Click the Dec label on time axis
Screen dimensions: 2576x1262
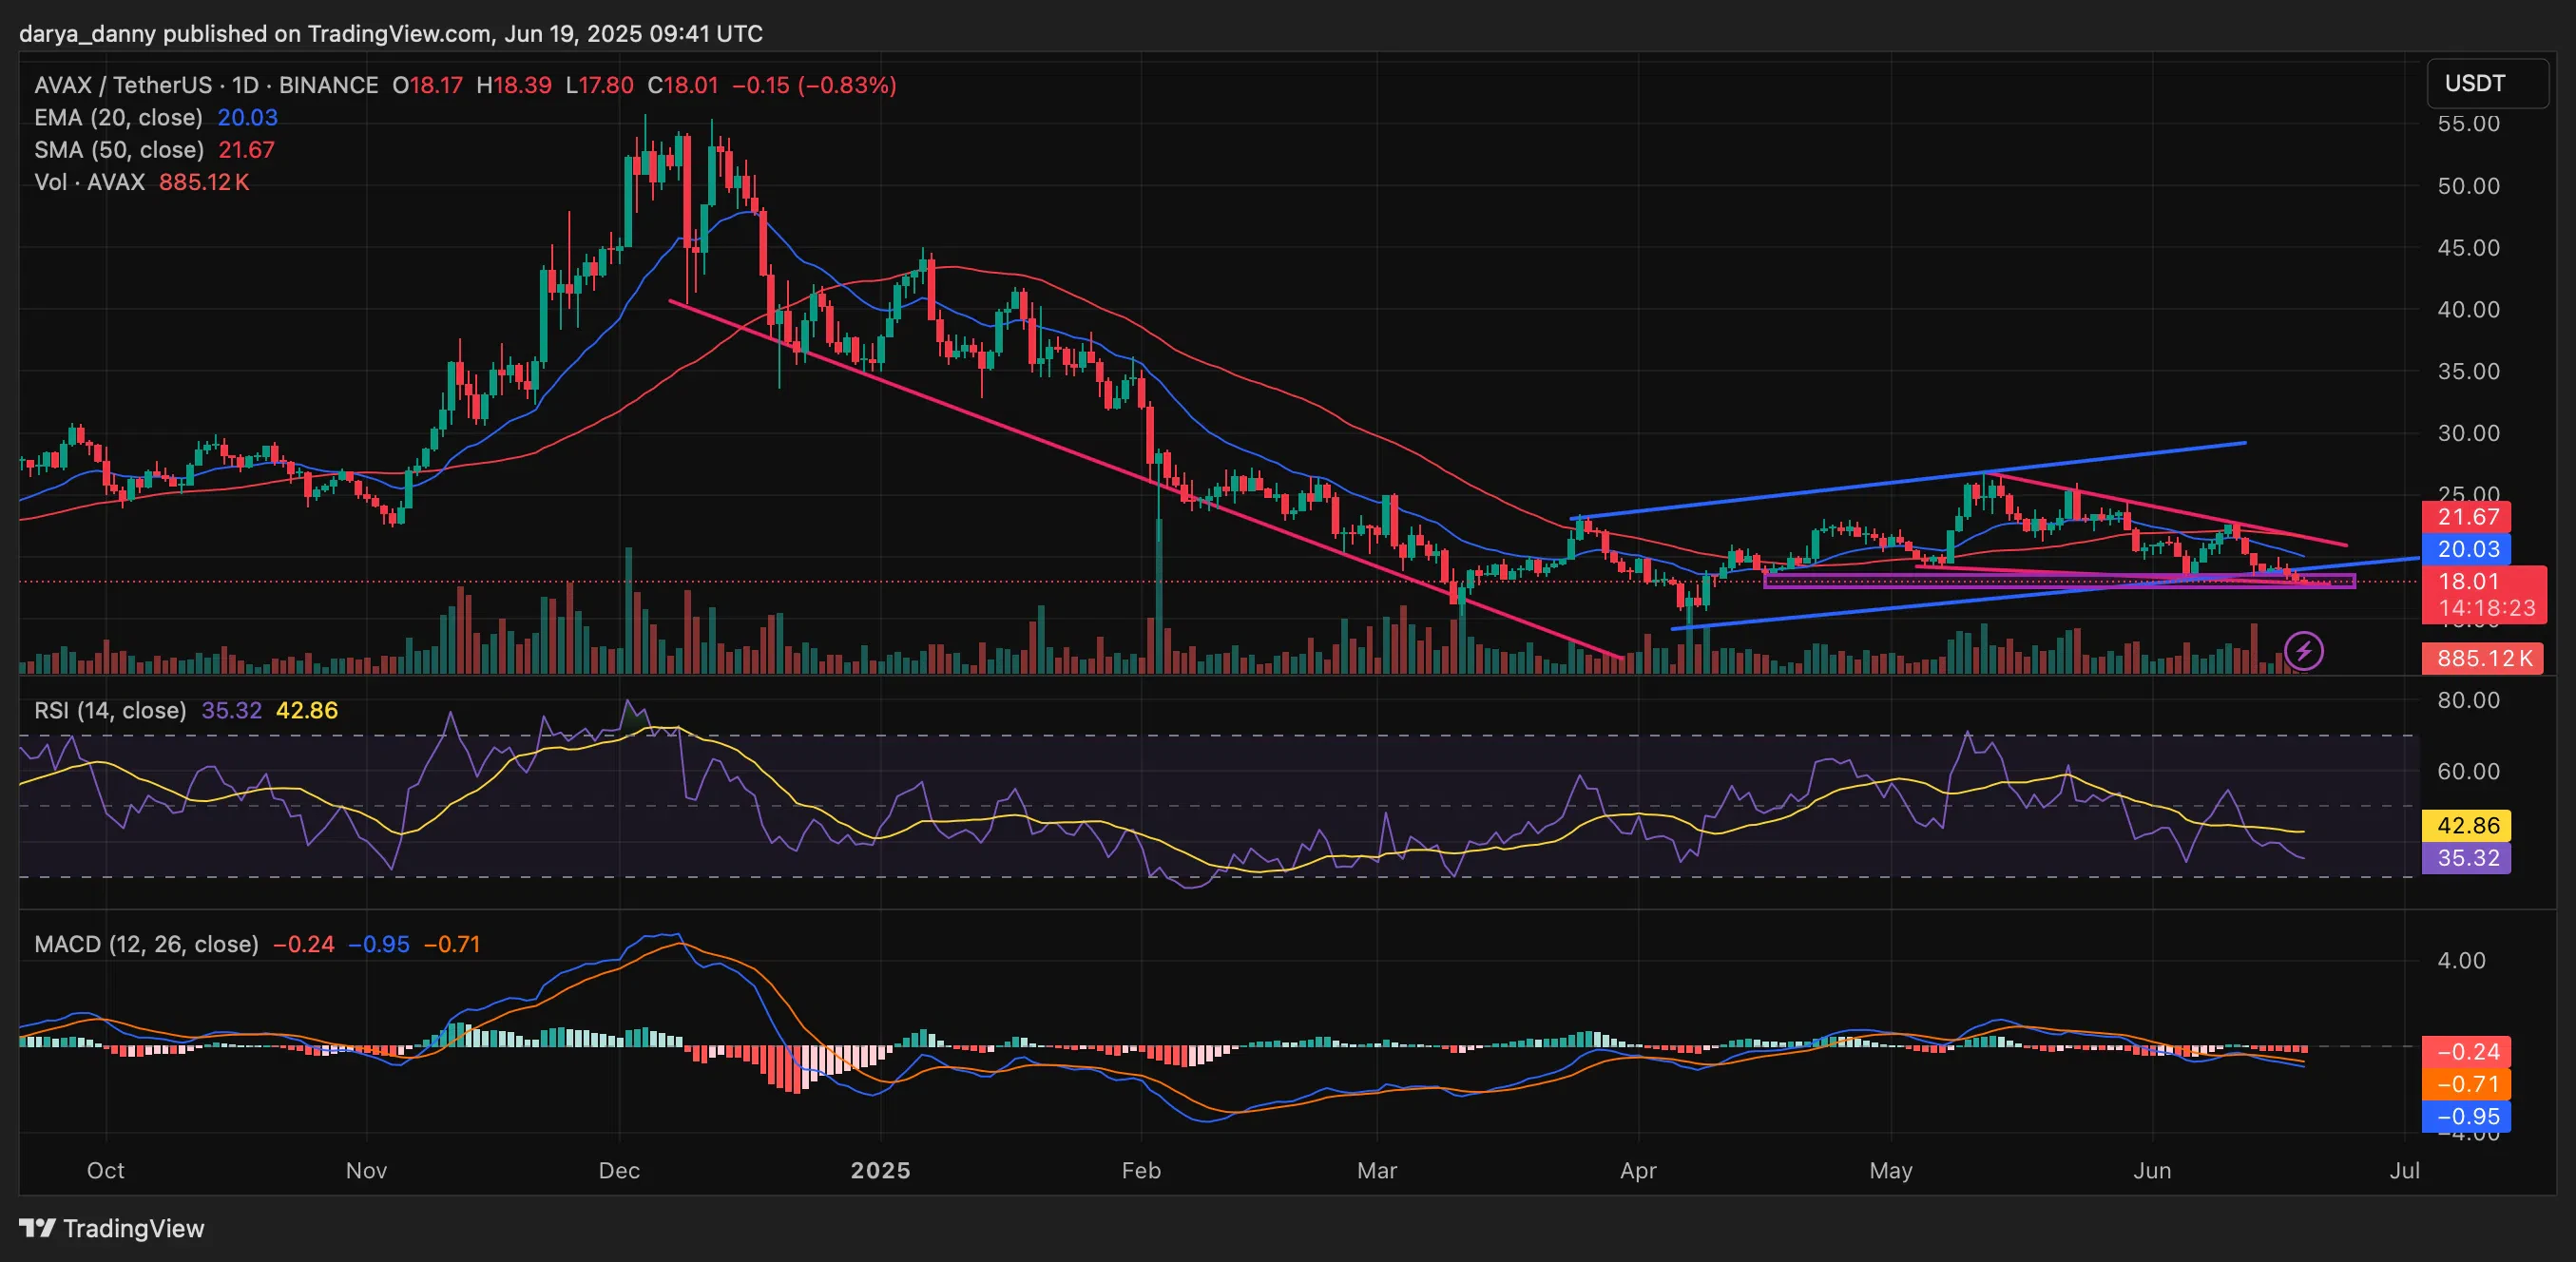pos(619,1170)
